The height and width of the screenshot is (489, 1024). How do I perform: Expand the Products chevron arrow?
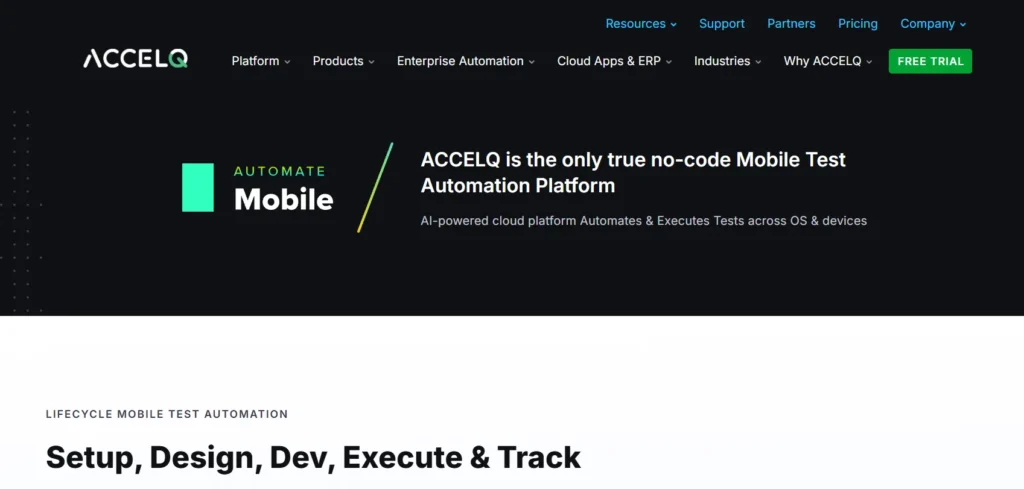[x=371, y=62]
